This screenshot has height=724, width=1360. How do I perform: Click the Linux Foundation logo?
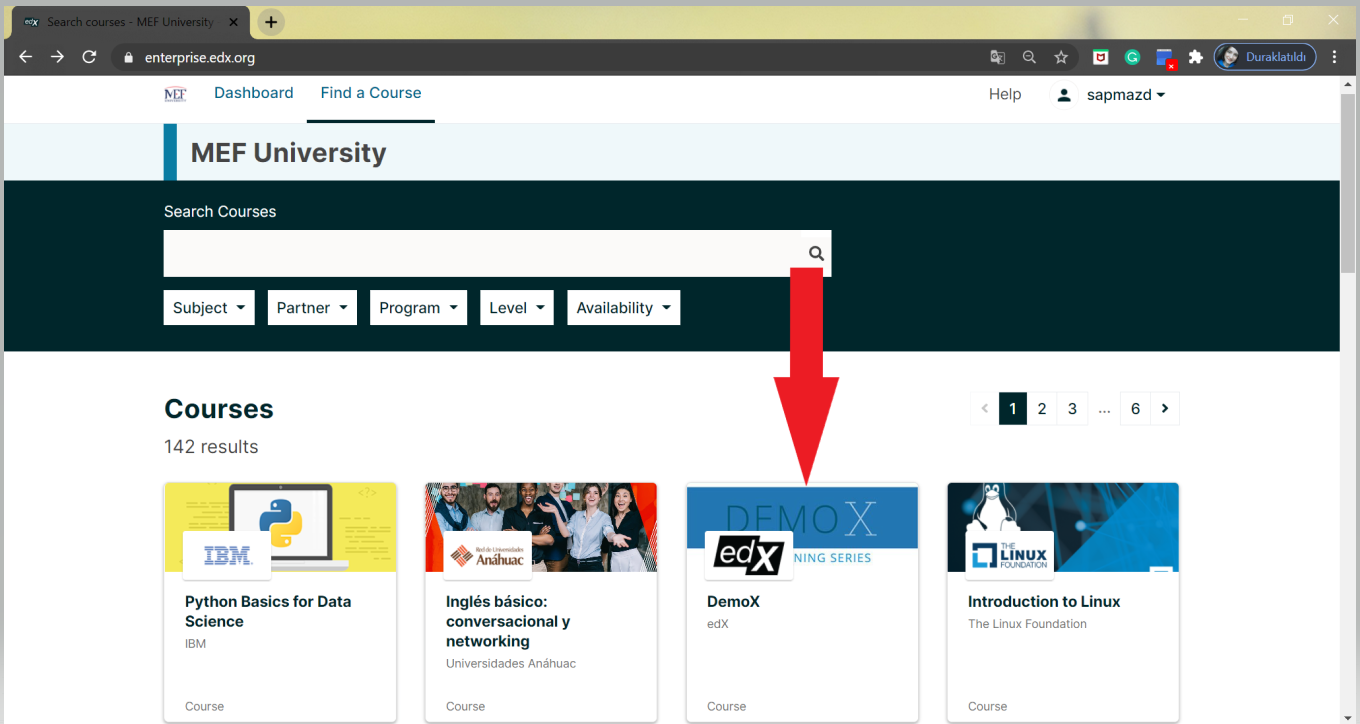(x=1010, y=555)
